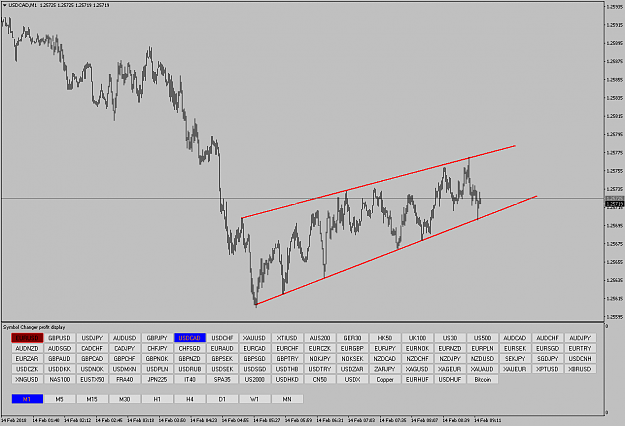This screenshot has width=625, height=426.
Task: Select the EURJPY pair
Action: click(x=385, y=348)
